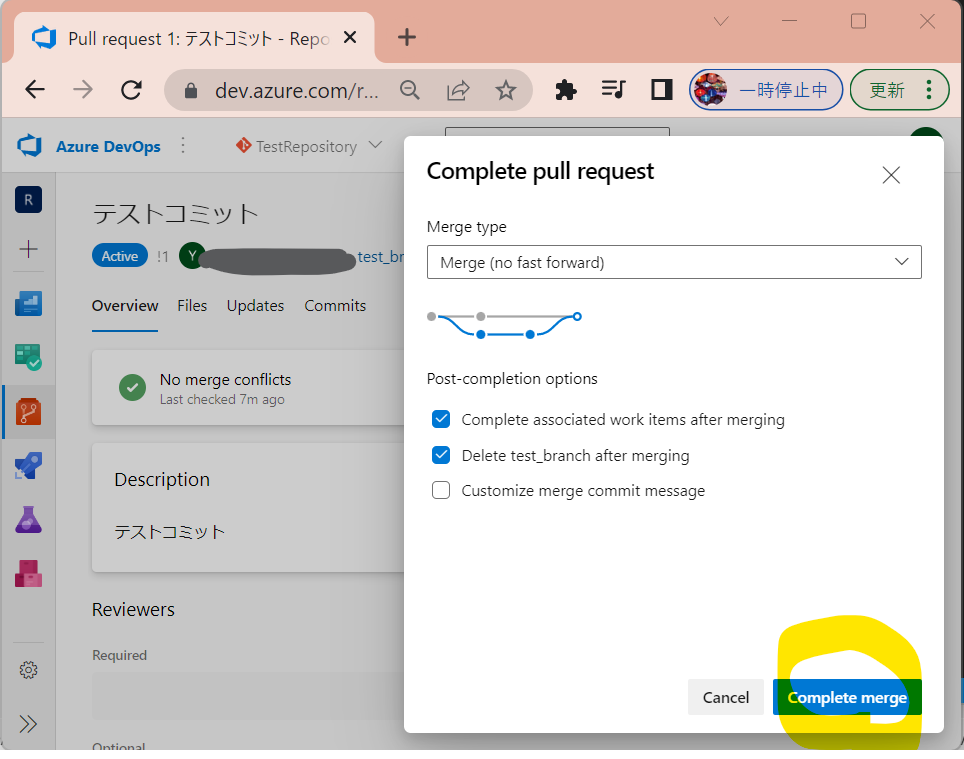The width and height of the screenshot is (964, 759).
Task: Open the Pipelines rocket icon
Action: [x=28, y=465]
